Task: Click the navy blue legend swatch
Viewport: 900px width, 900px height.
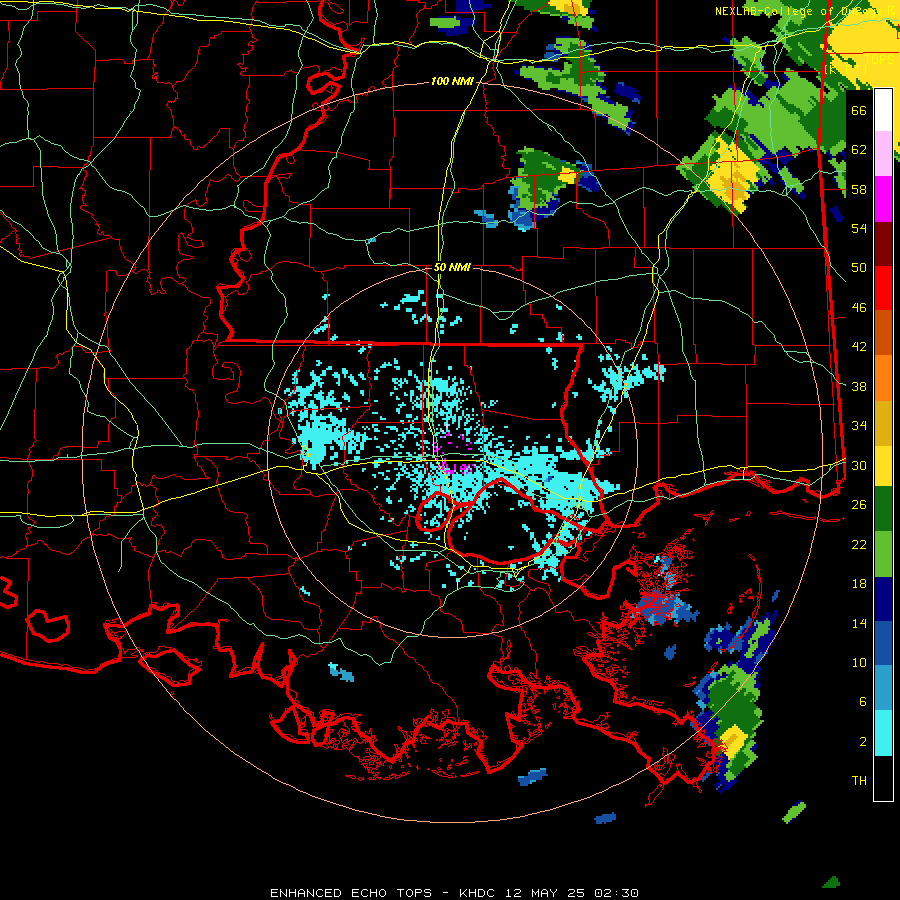Action: coord(883,599)
